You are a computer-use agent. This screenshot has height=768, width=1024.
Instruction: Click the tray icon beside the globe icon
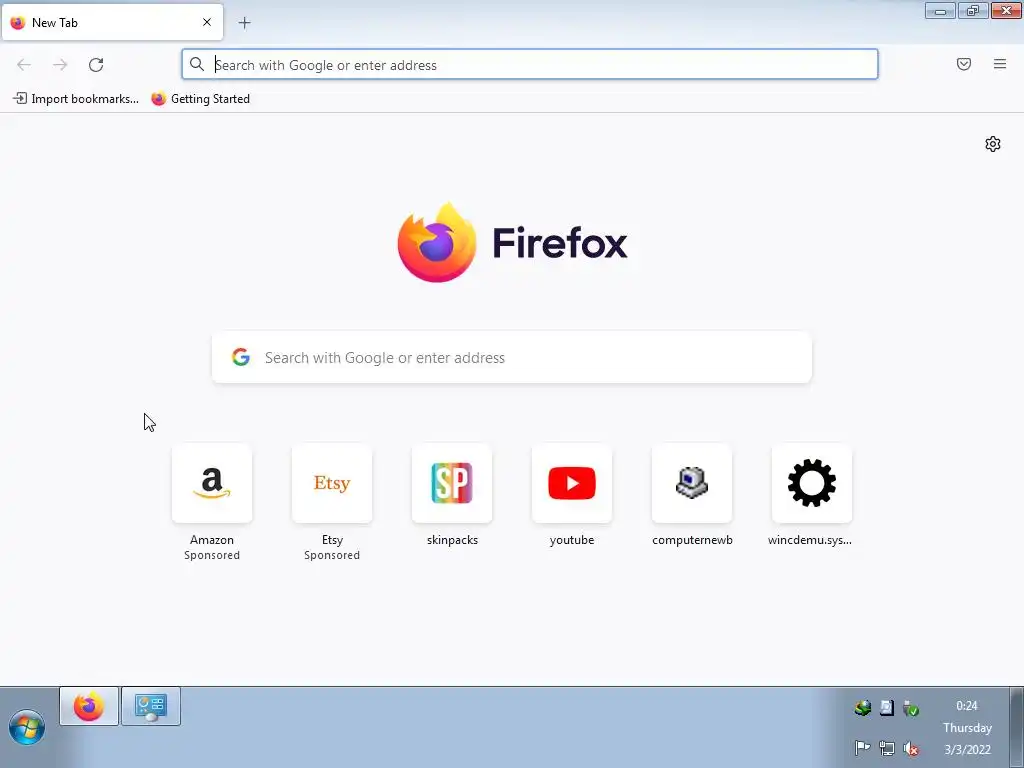886,708
